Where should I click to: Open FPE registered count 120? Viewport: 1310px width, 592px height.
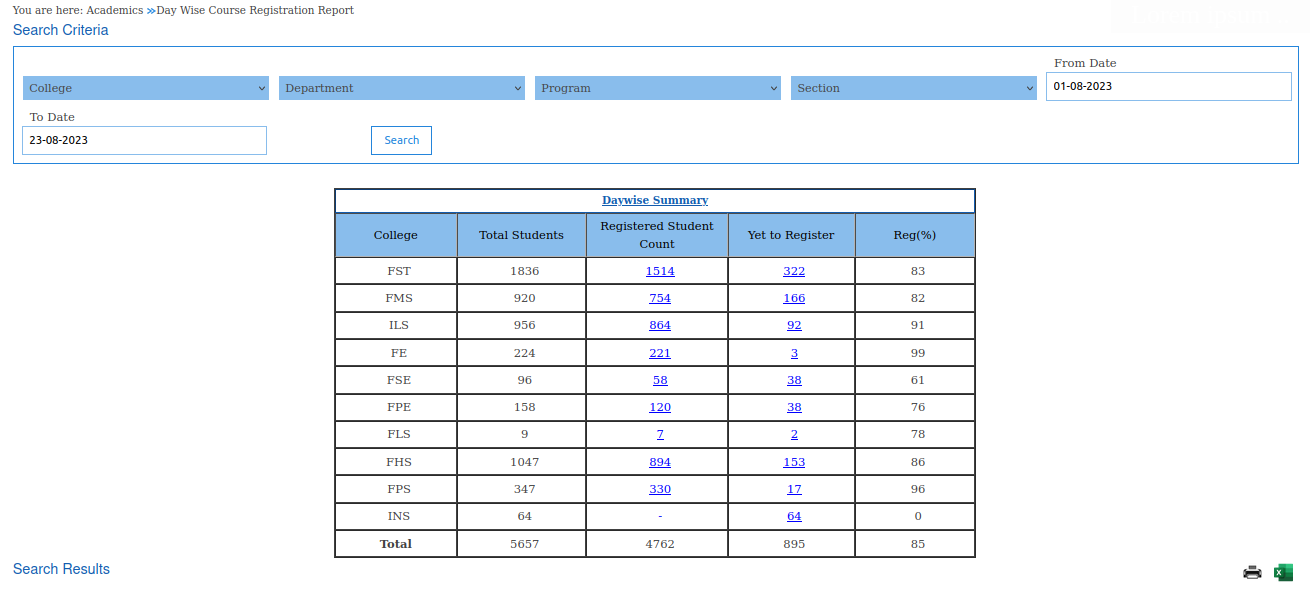tap(660, 407)
